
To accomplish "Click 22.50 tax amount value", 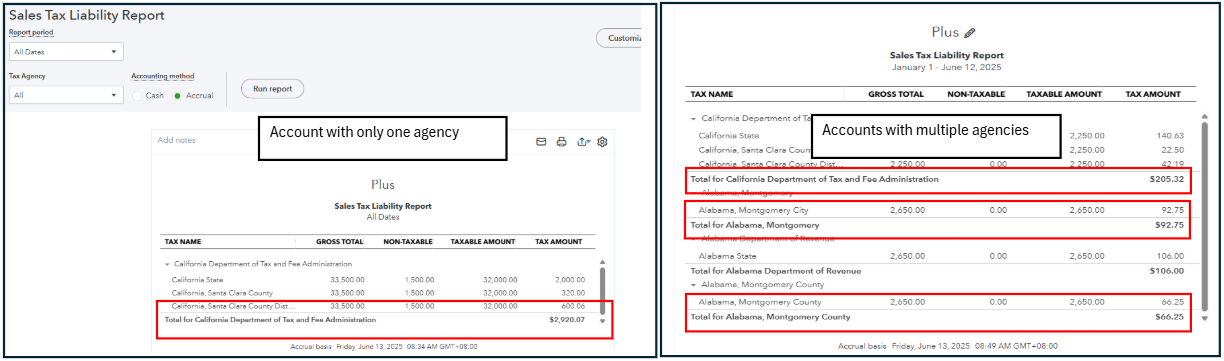I will [1173, 149].
